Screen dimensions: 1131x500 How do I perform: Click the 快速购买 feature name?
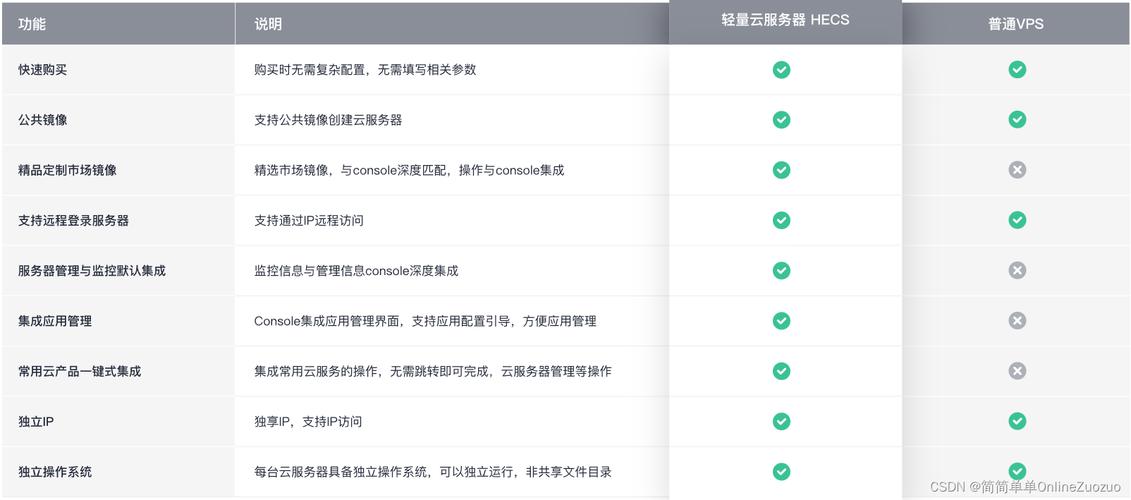(x=43, y=70)
